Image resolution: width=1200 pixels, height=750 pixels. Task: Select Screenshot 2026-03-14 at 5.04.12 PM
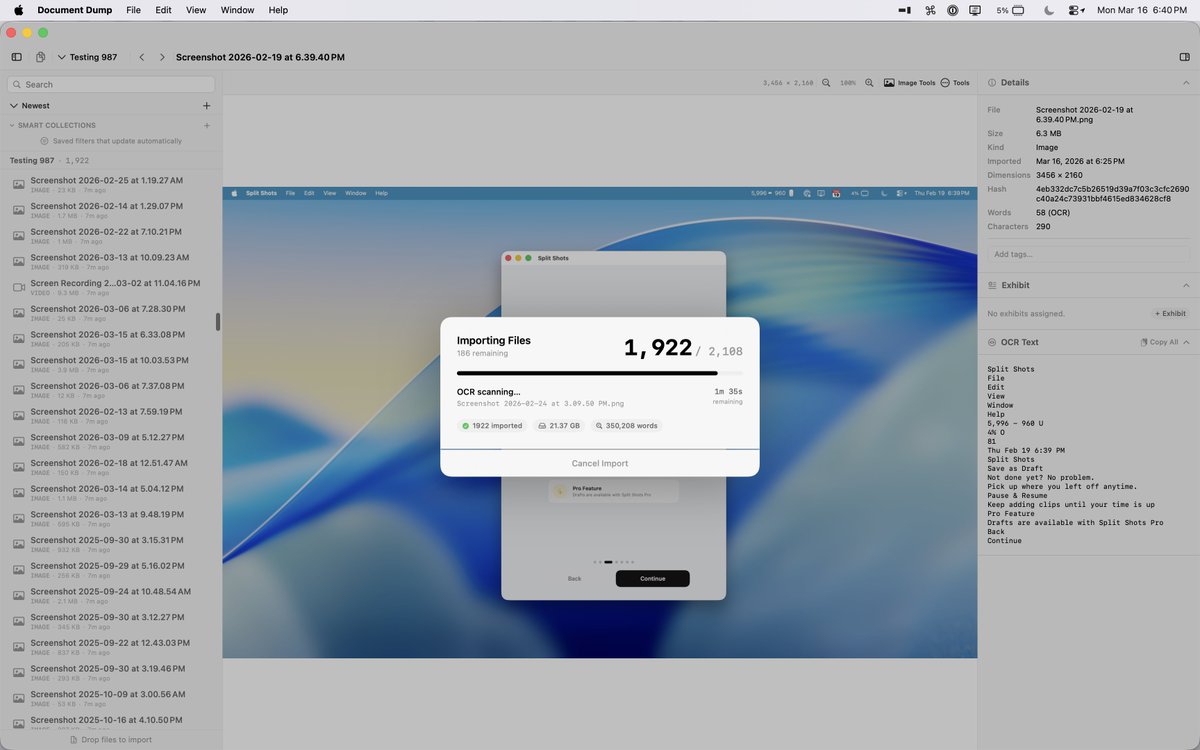pyautogui.click(x=110, y=494)
